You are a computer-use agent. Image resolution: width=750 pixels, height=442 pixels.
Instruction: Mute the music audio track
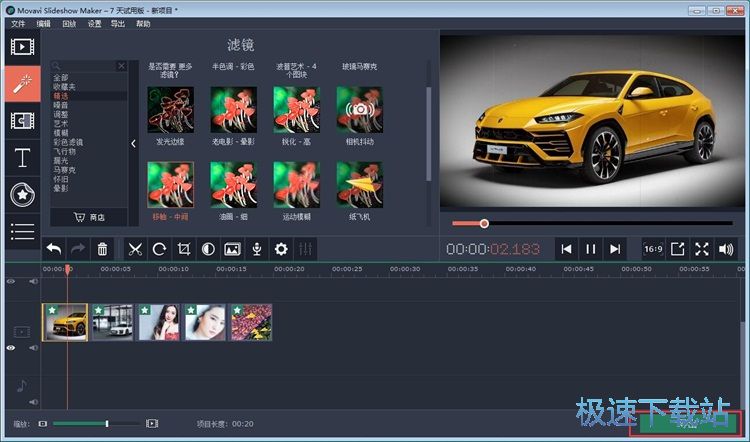pos(33,402)
